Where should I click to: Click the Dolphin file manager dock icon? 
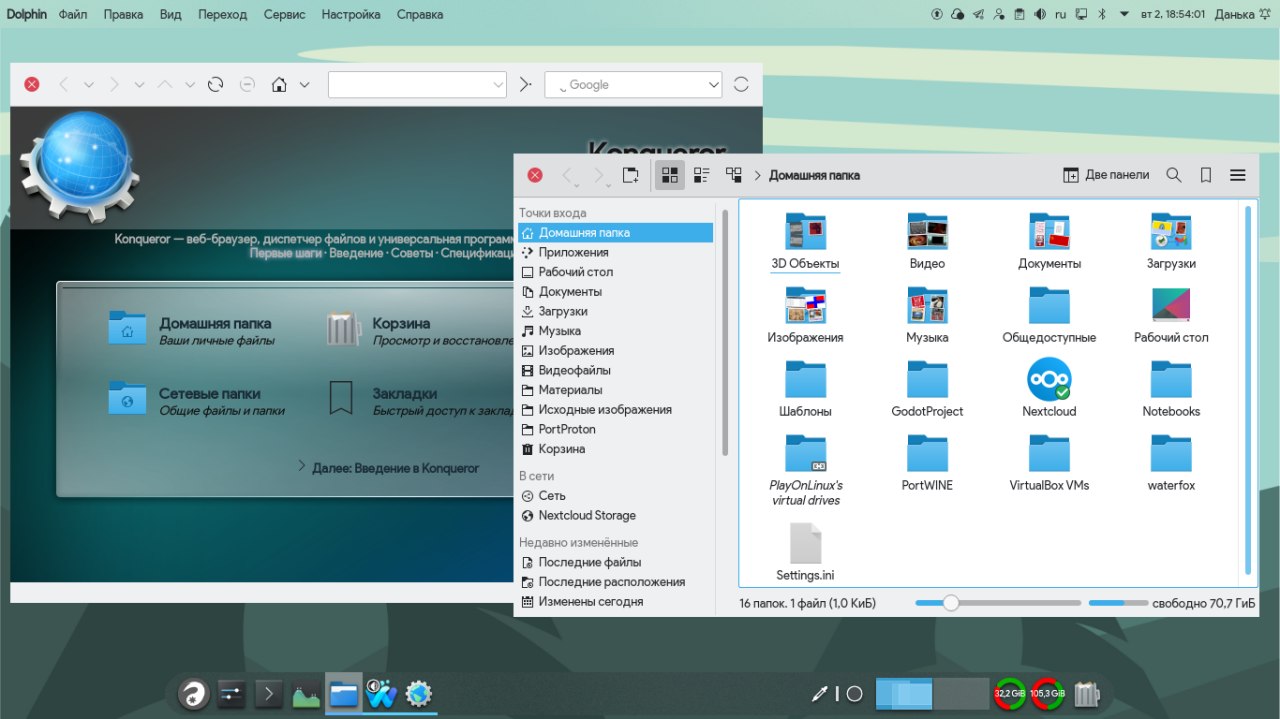click(x=343, y=693)
